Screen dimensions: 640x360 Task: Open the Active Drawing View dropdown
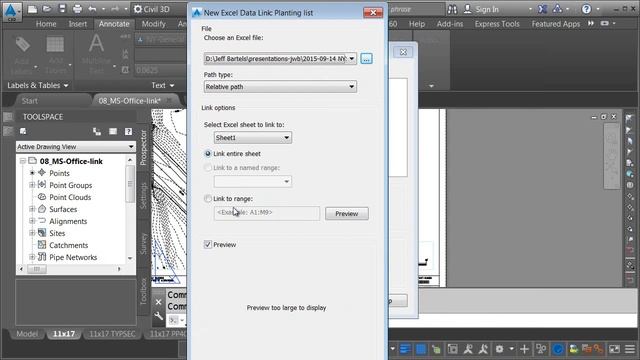click(x=131, y=147)
